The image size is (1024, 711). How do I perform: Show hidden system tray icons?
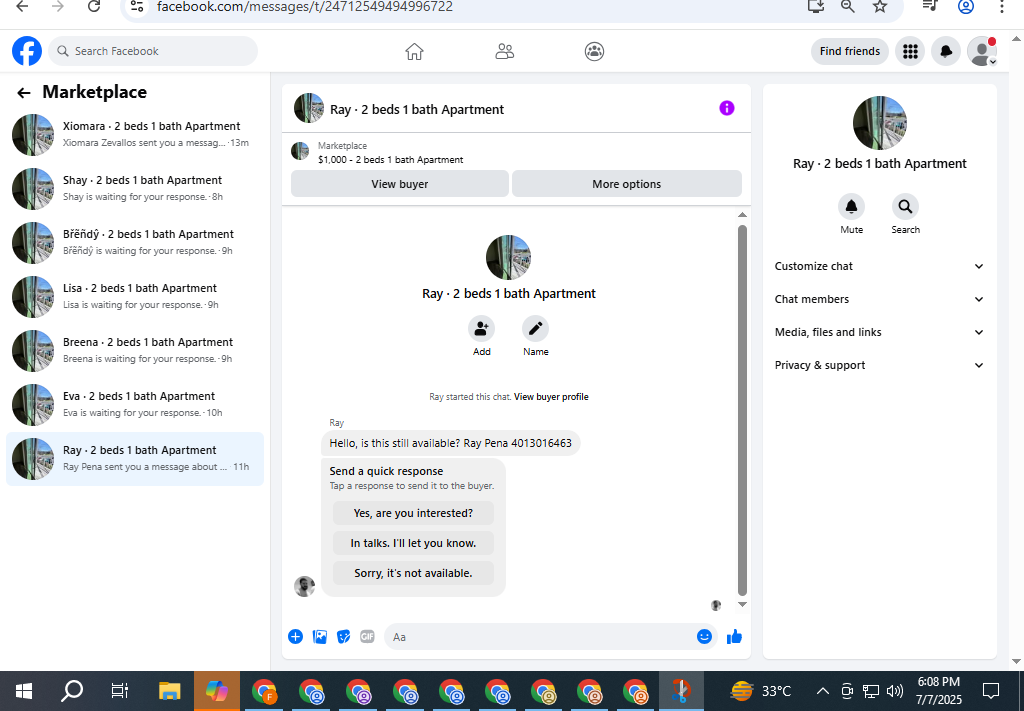[x=823, y=691]
